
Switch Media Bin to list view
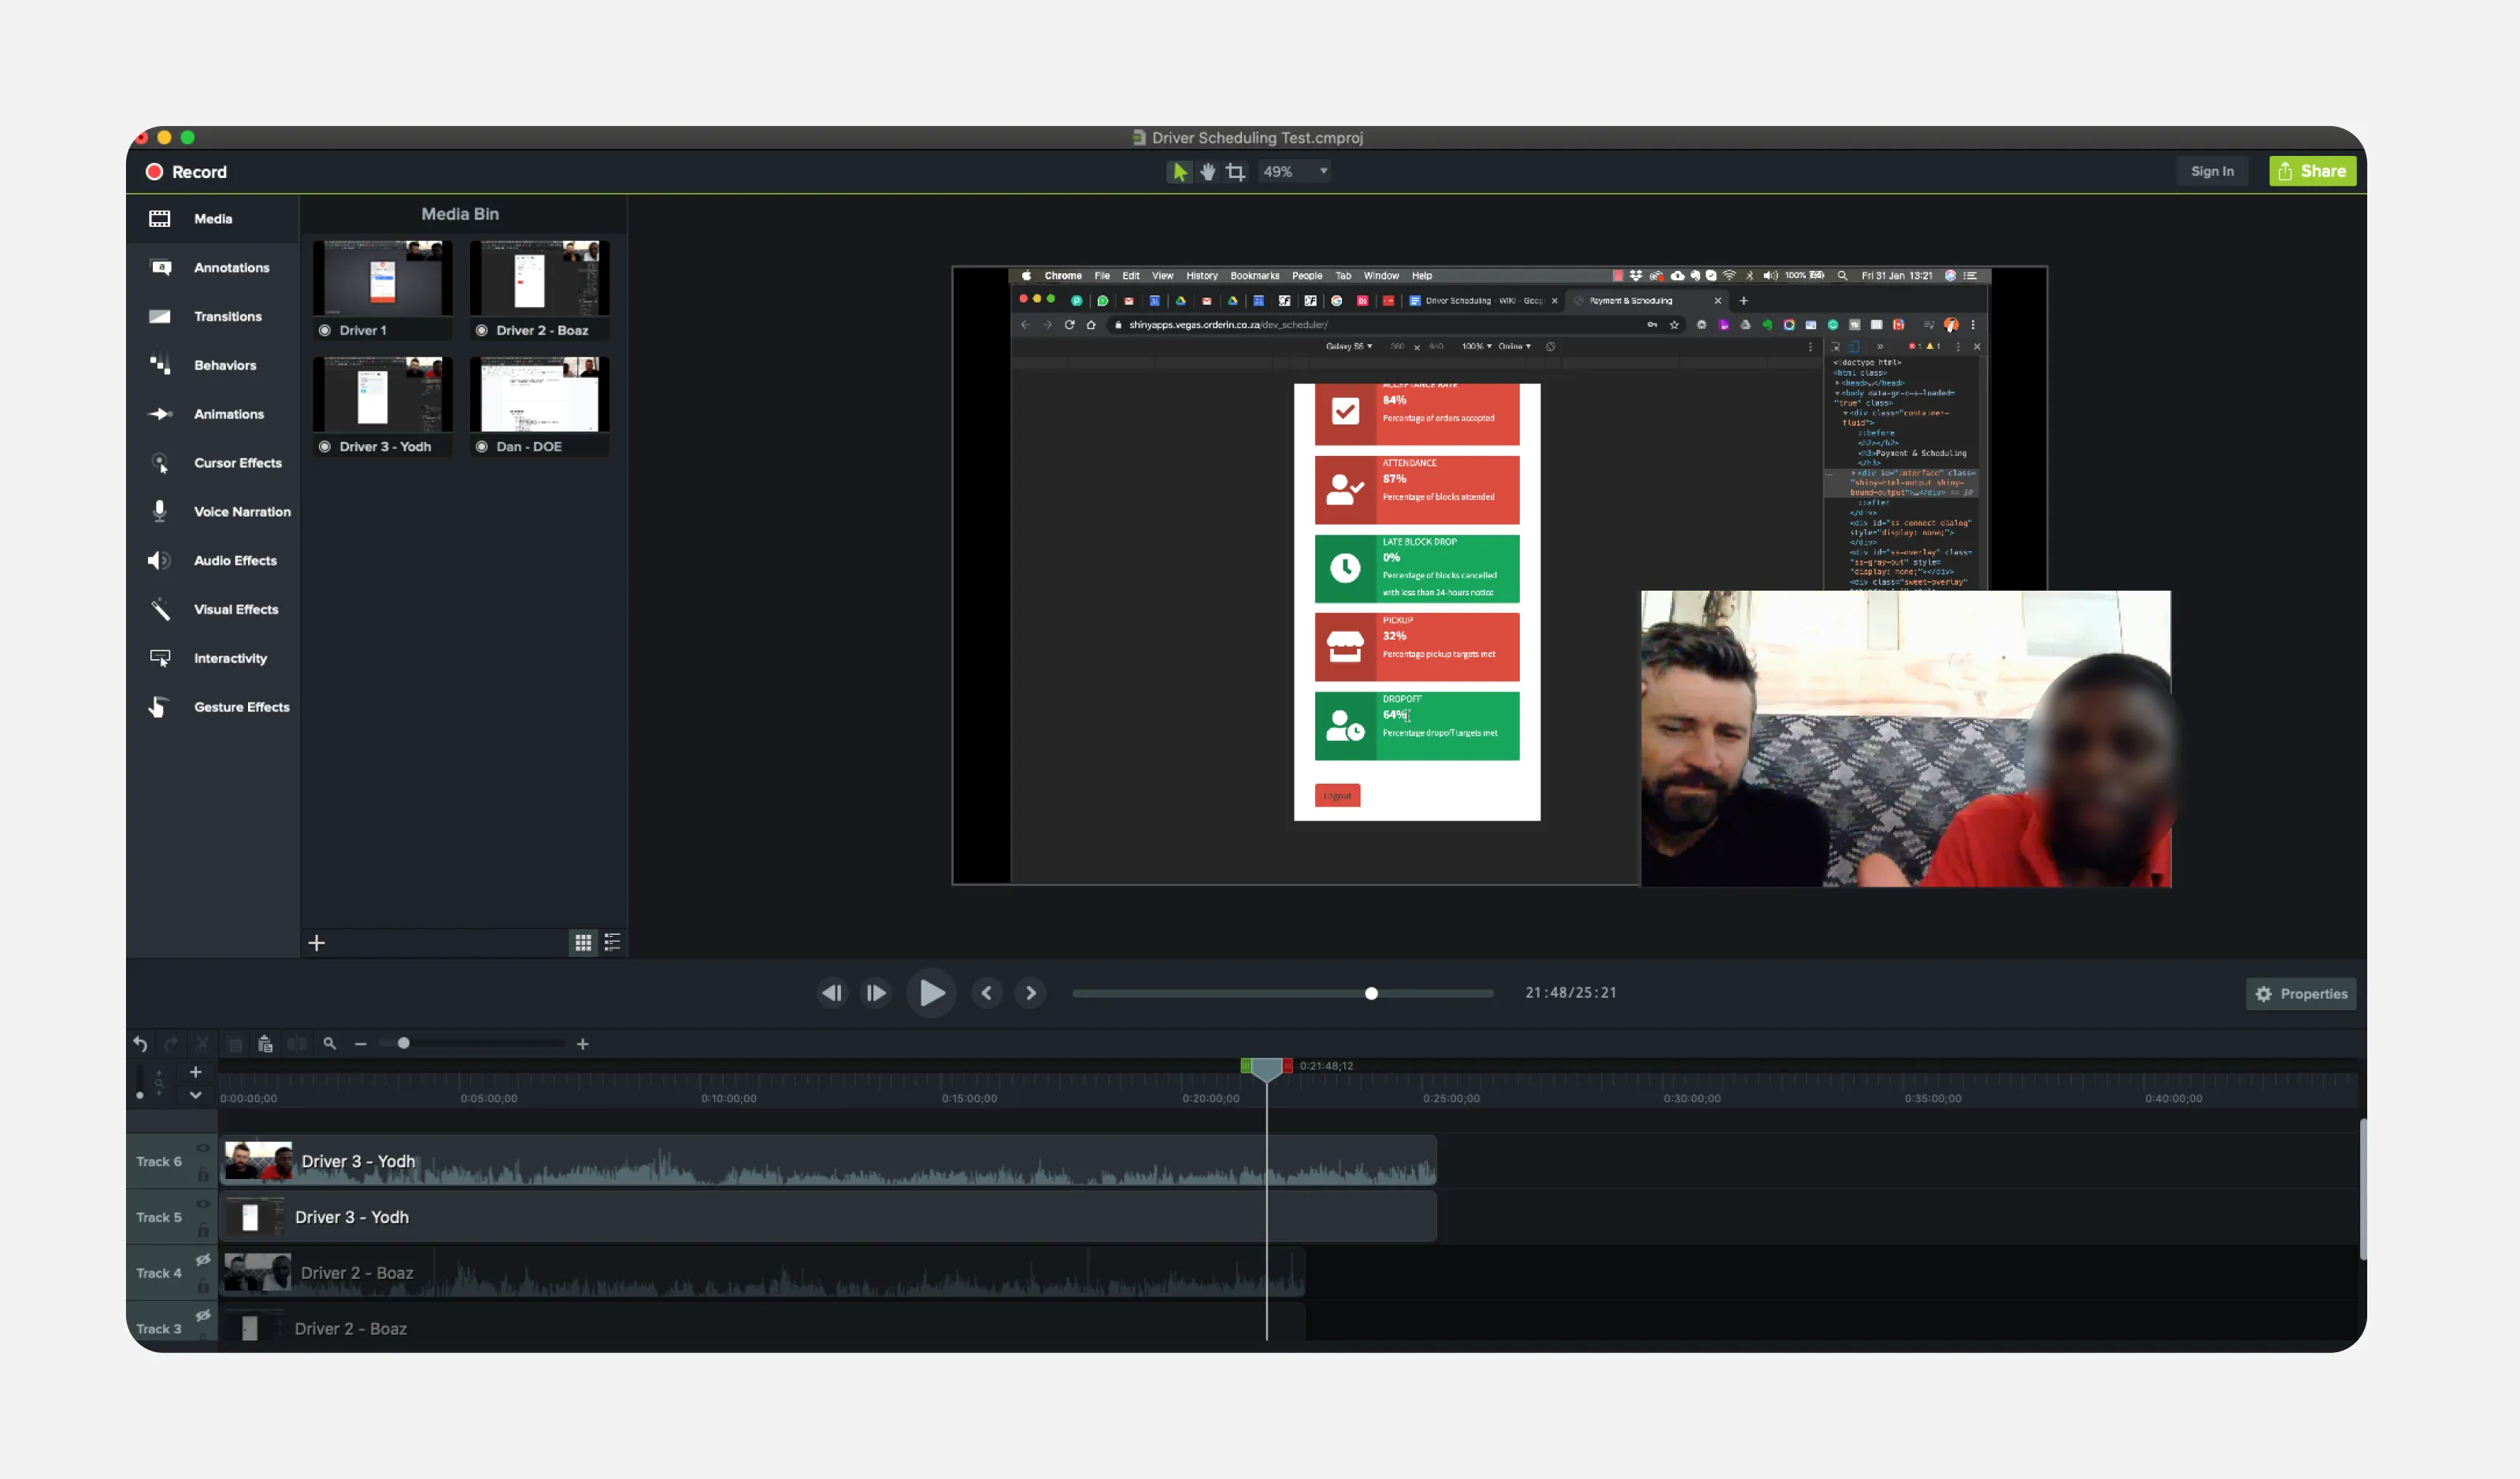(x=612, y=942)
